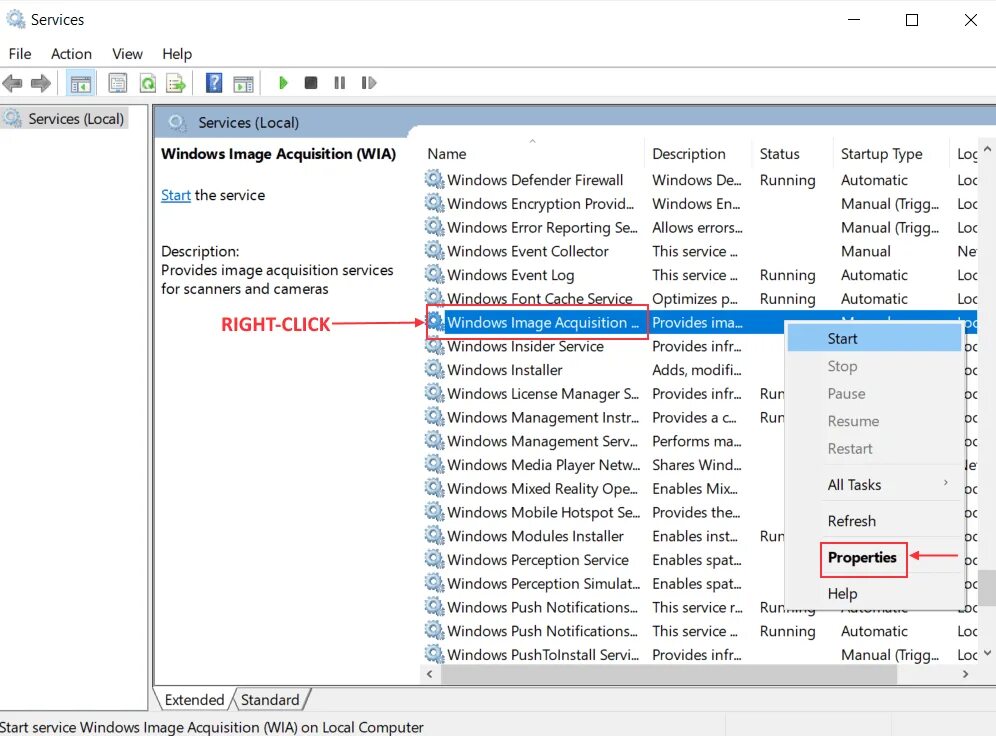Select the Windows Encryption Provid... service row
Image resolution: width=996 pixels, height=736 pixels.
701,203
